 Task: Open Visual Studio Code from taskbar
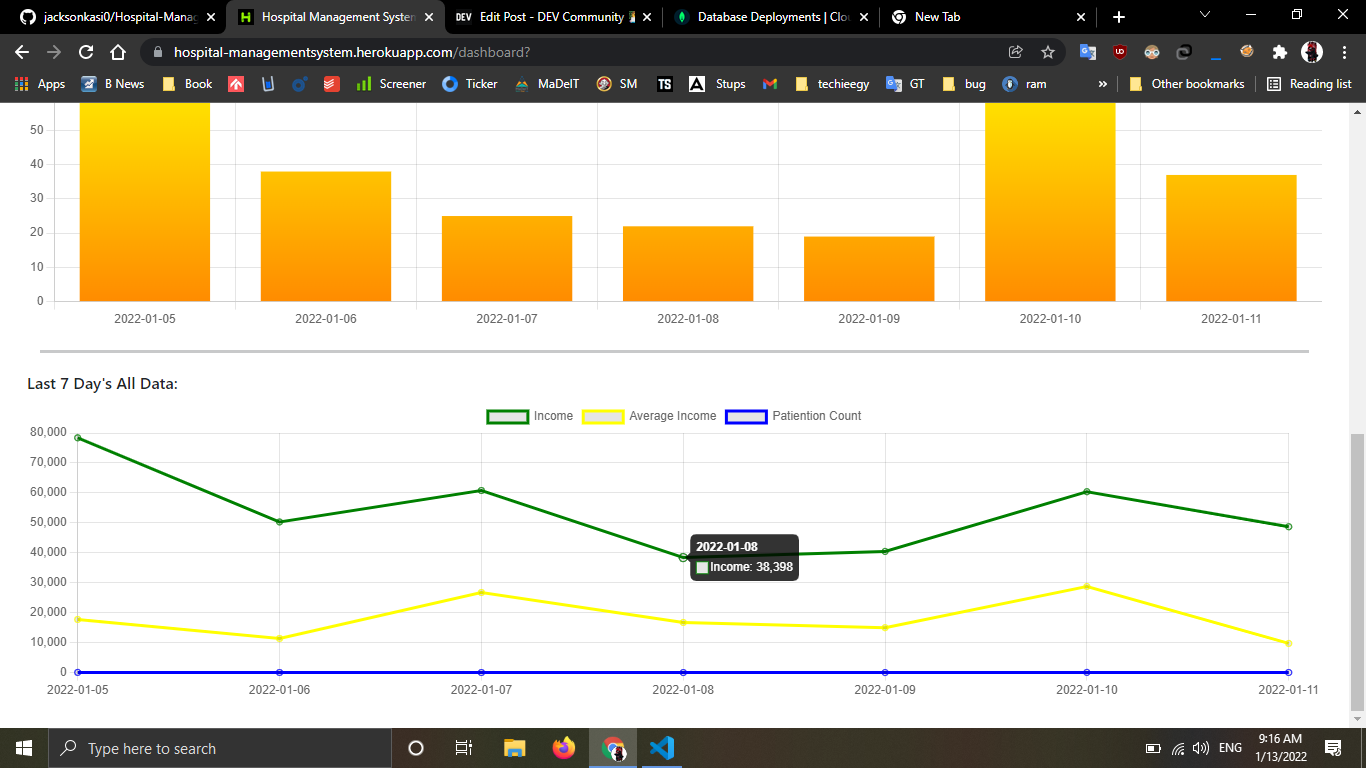661,747
